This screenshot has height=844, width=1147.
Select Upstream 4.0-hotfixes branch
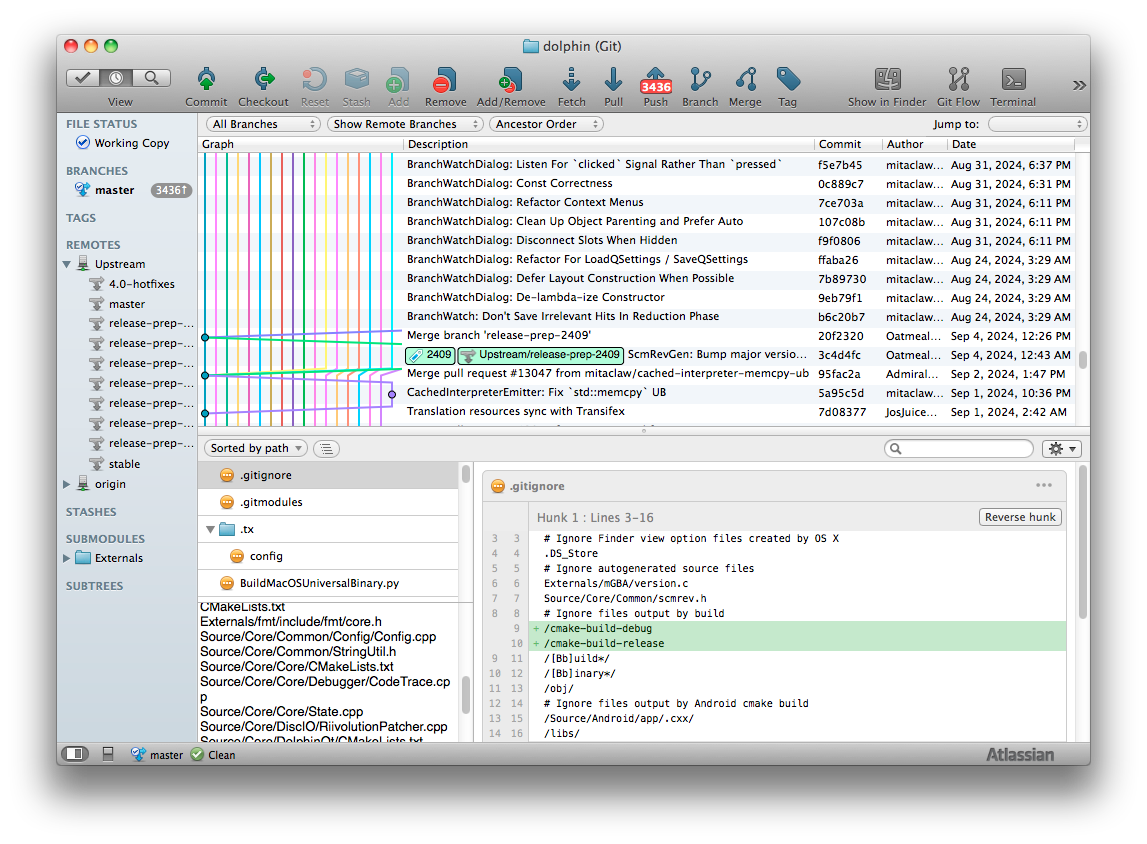[x=142, y=284]
